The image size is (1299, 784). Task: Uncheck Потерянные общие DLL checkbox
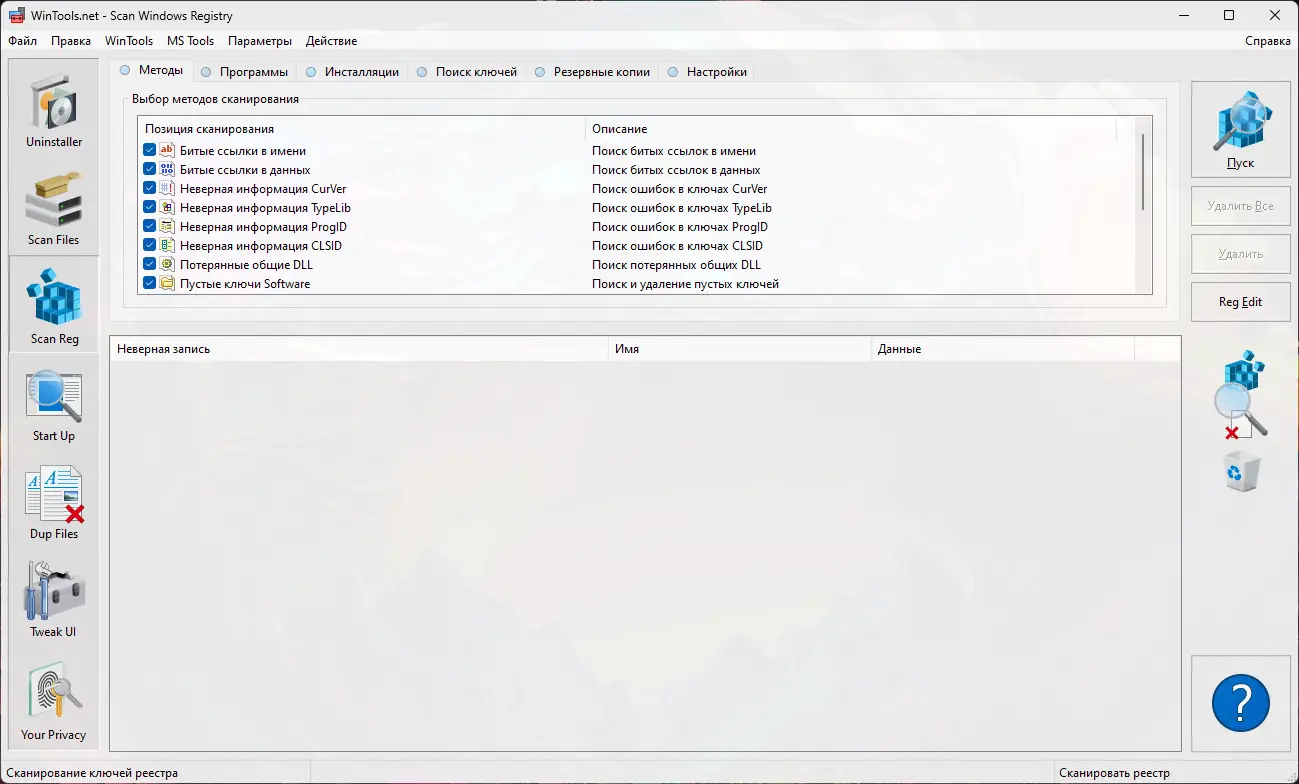point(150,265)
